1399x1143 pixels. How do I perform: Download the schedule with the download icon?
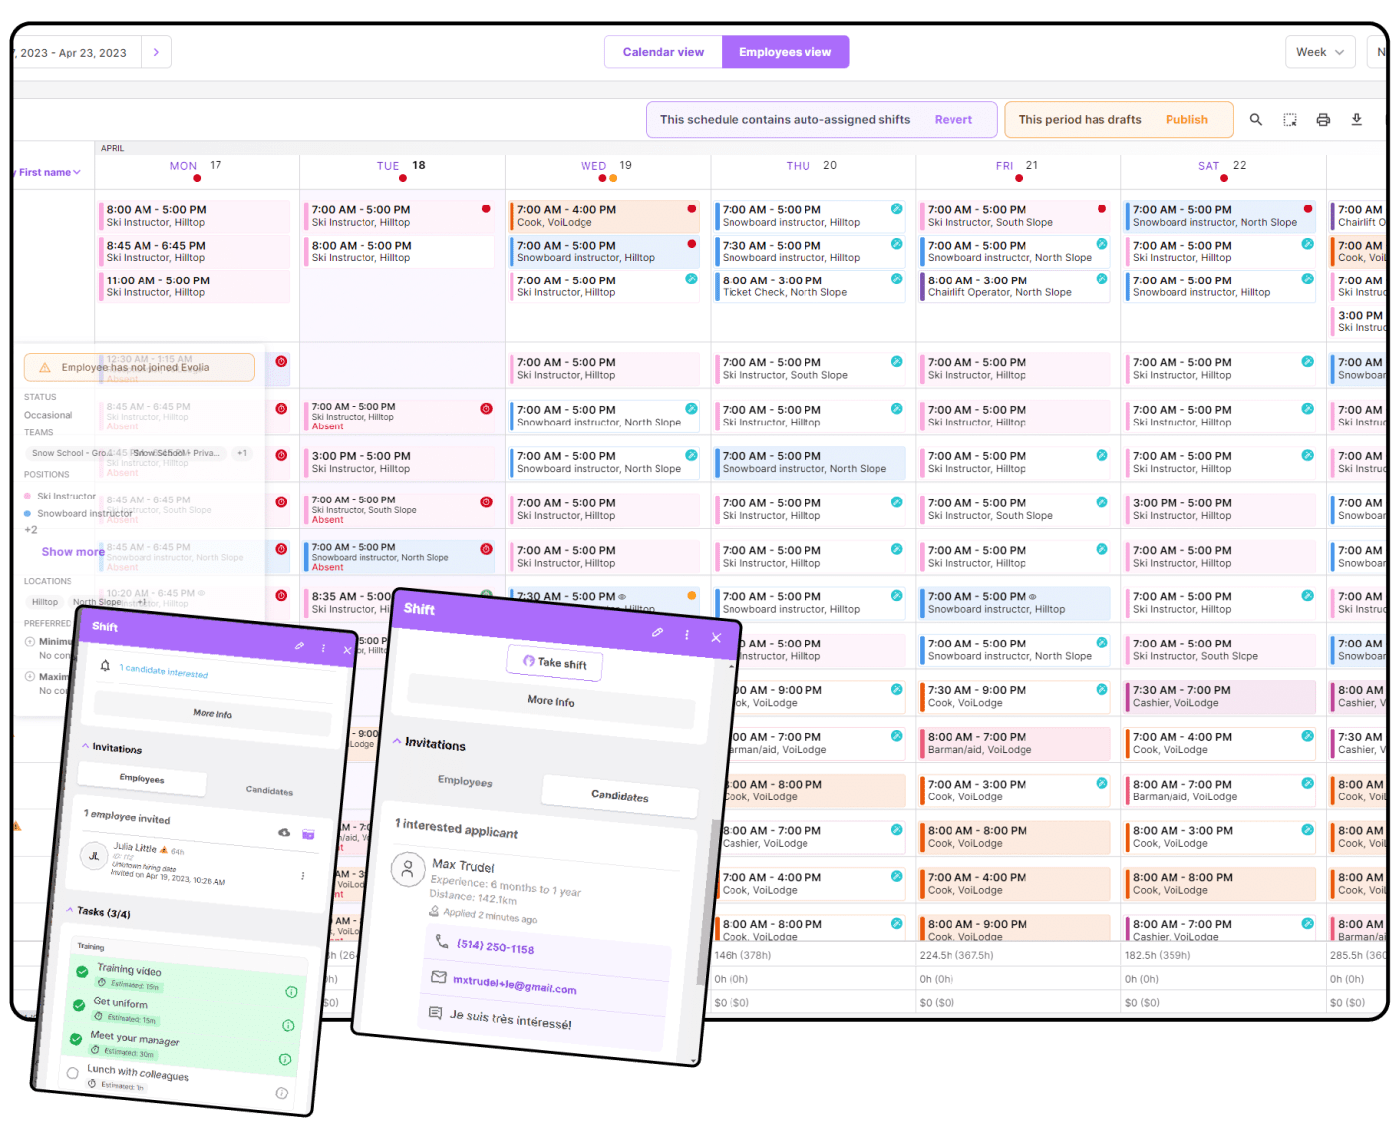[x=1357, y=120]
